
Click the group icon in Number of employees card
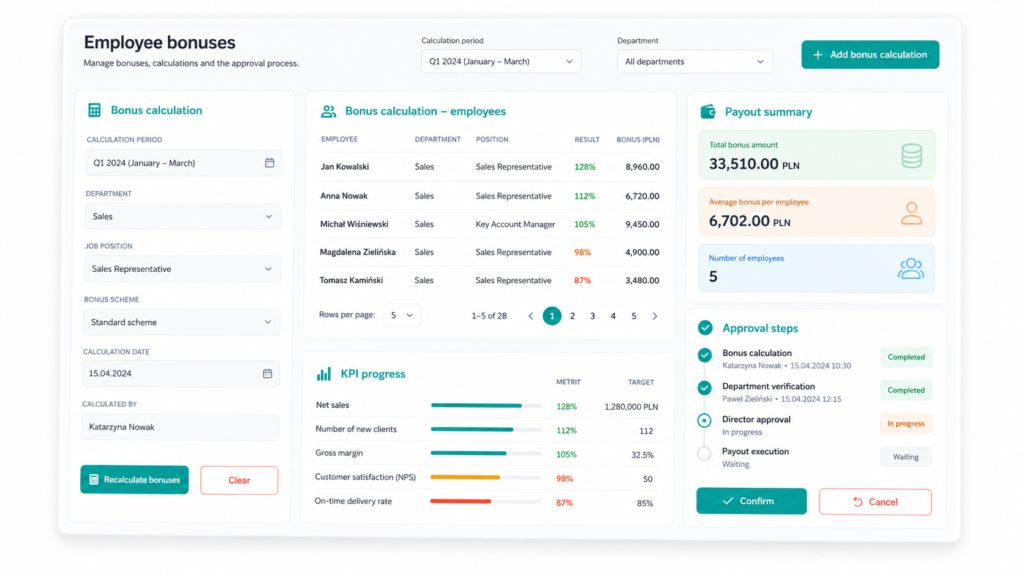click(x=910, y=268)
